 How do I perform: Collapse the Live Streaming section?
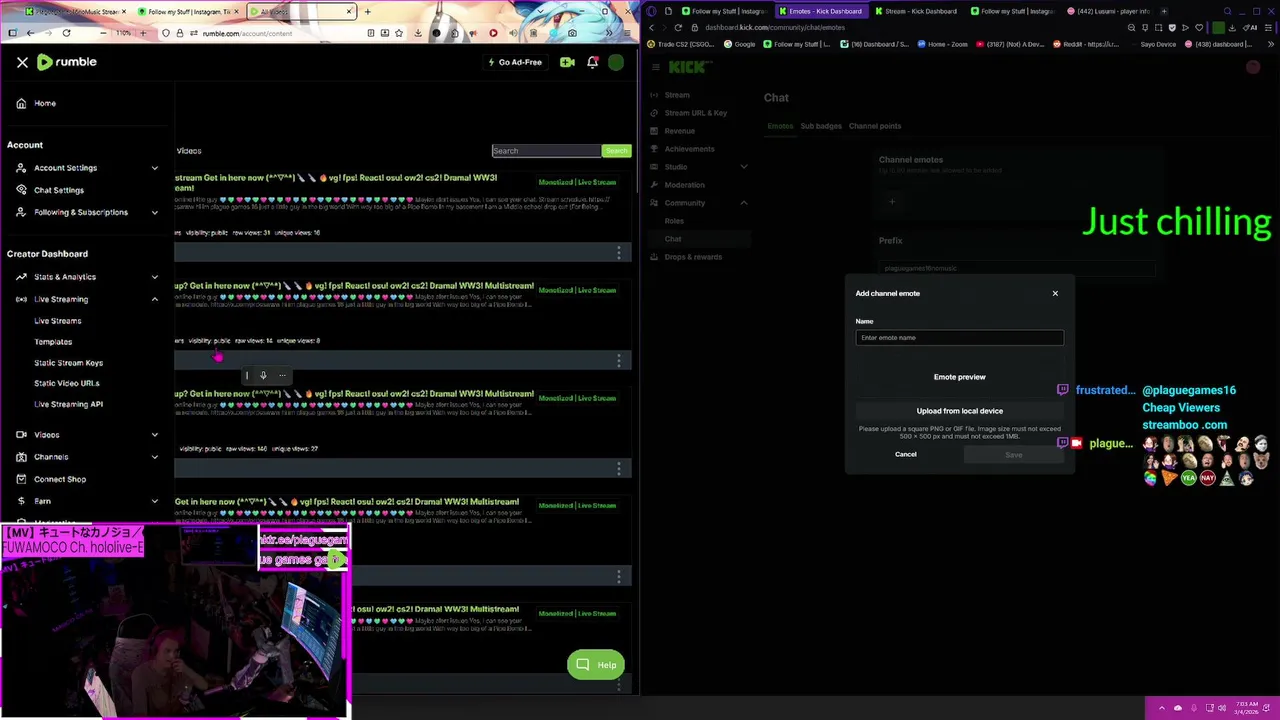[87, 299]
